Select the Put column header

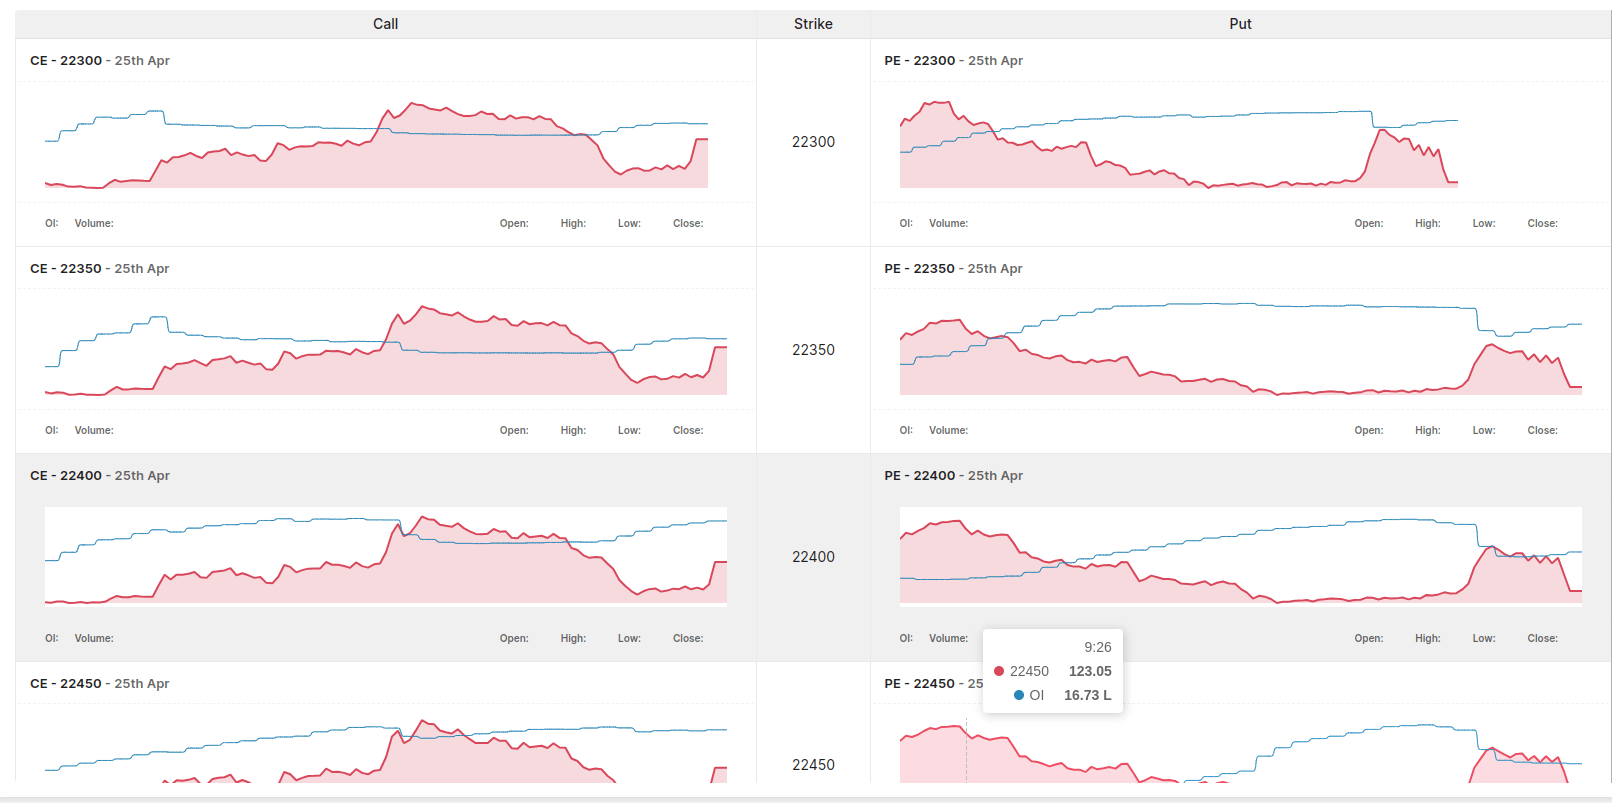[x=1240, y=23]
